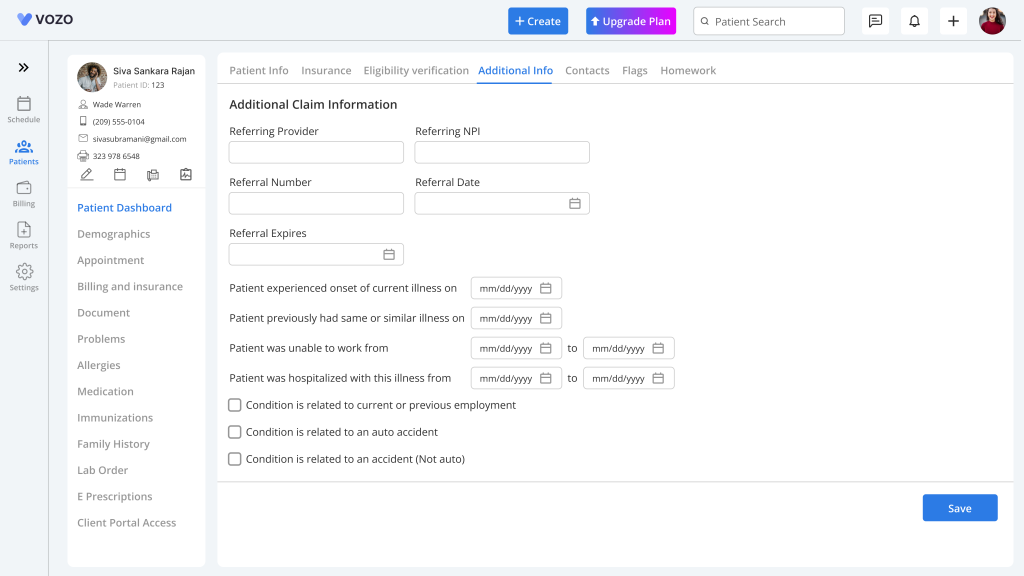The image size is (1024, 576).
Task: Check condition related to employment box
Action: coord(234,405)
